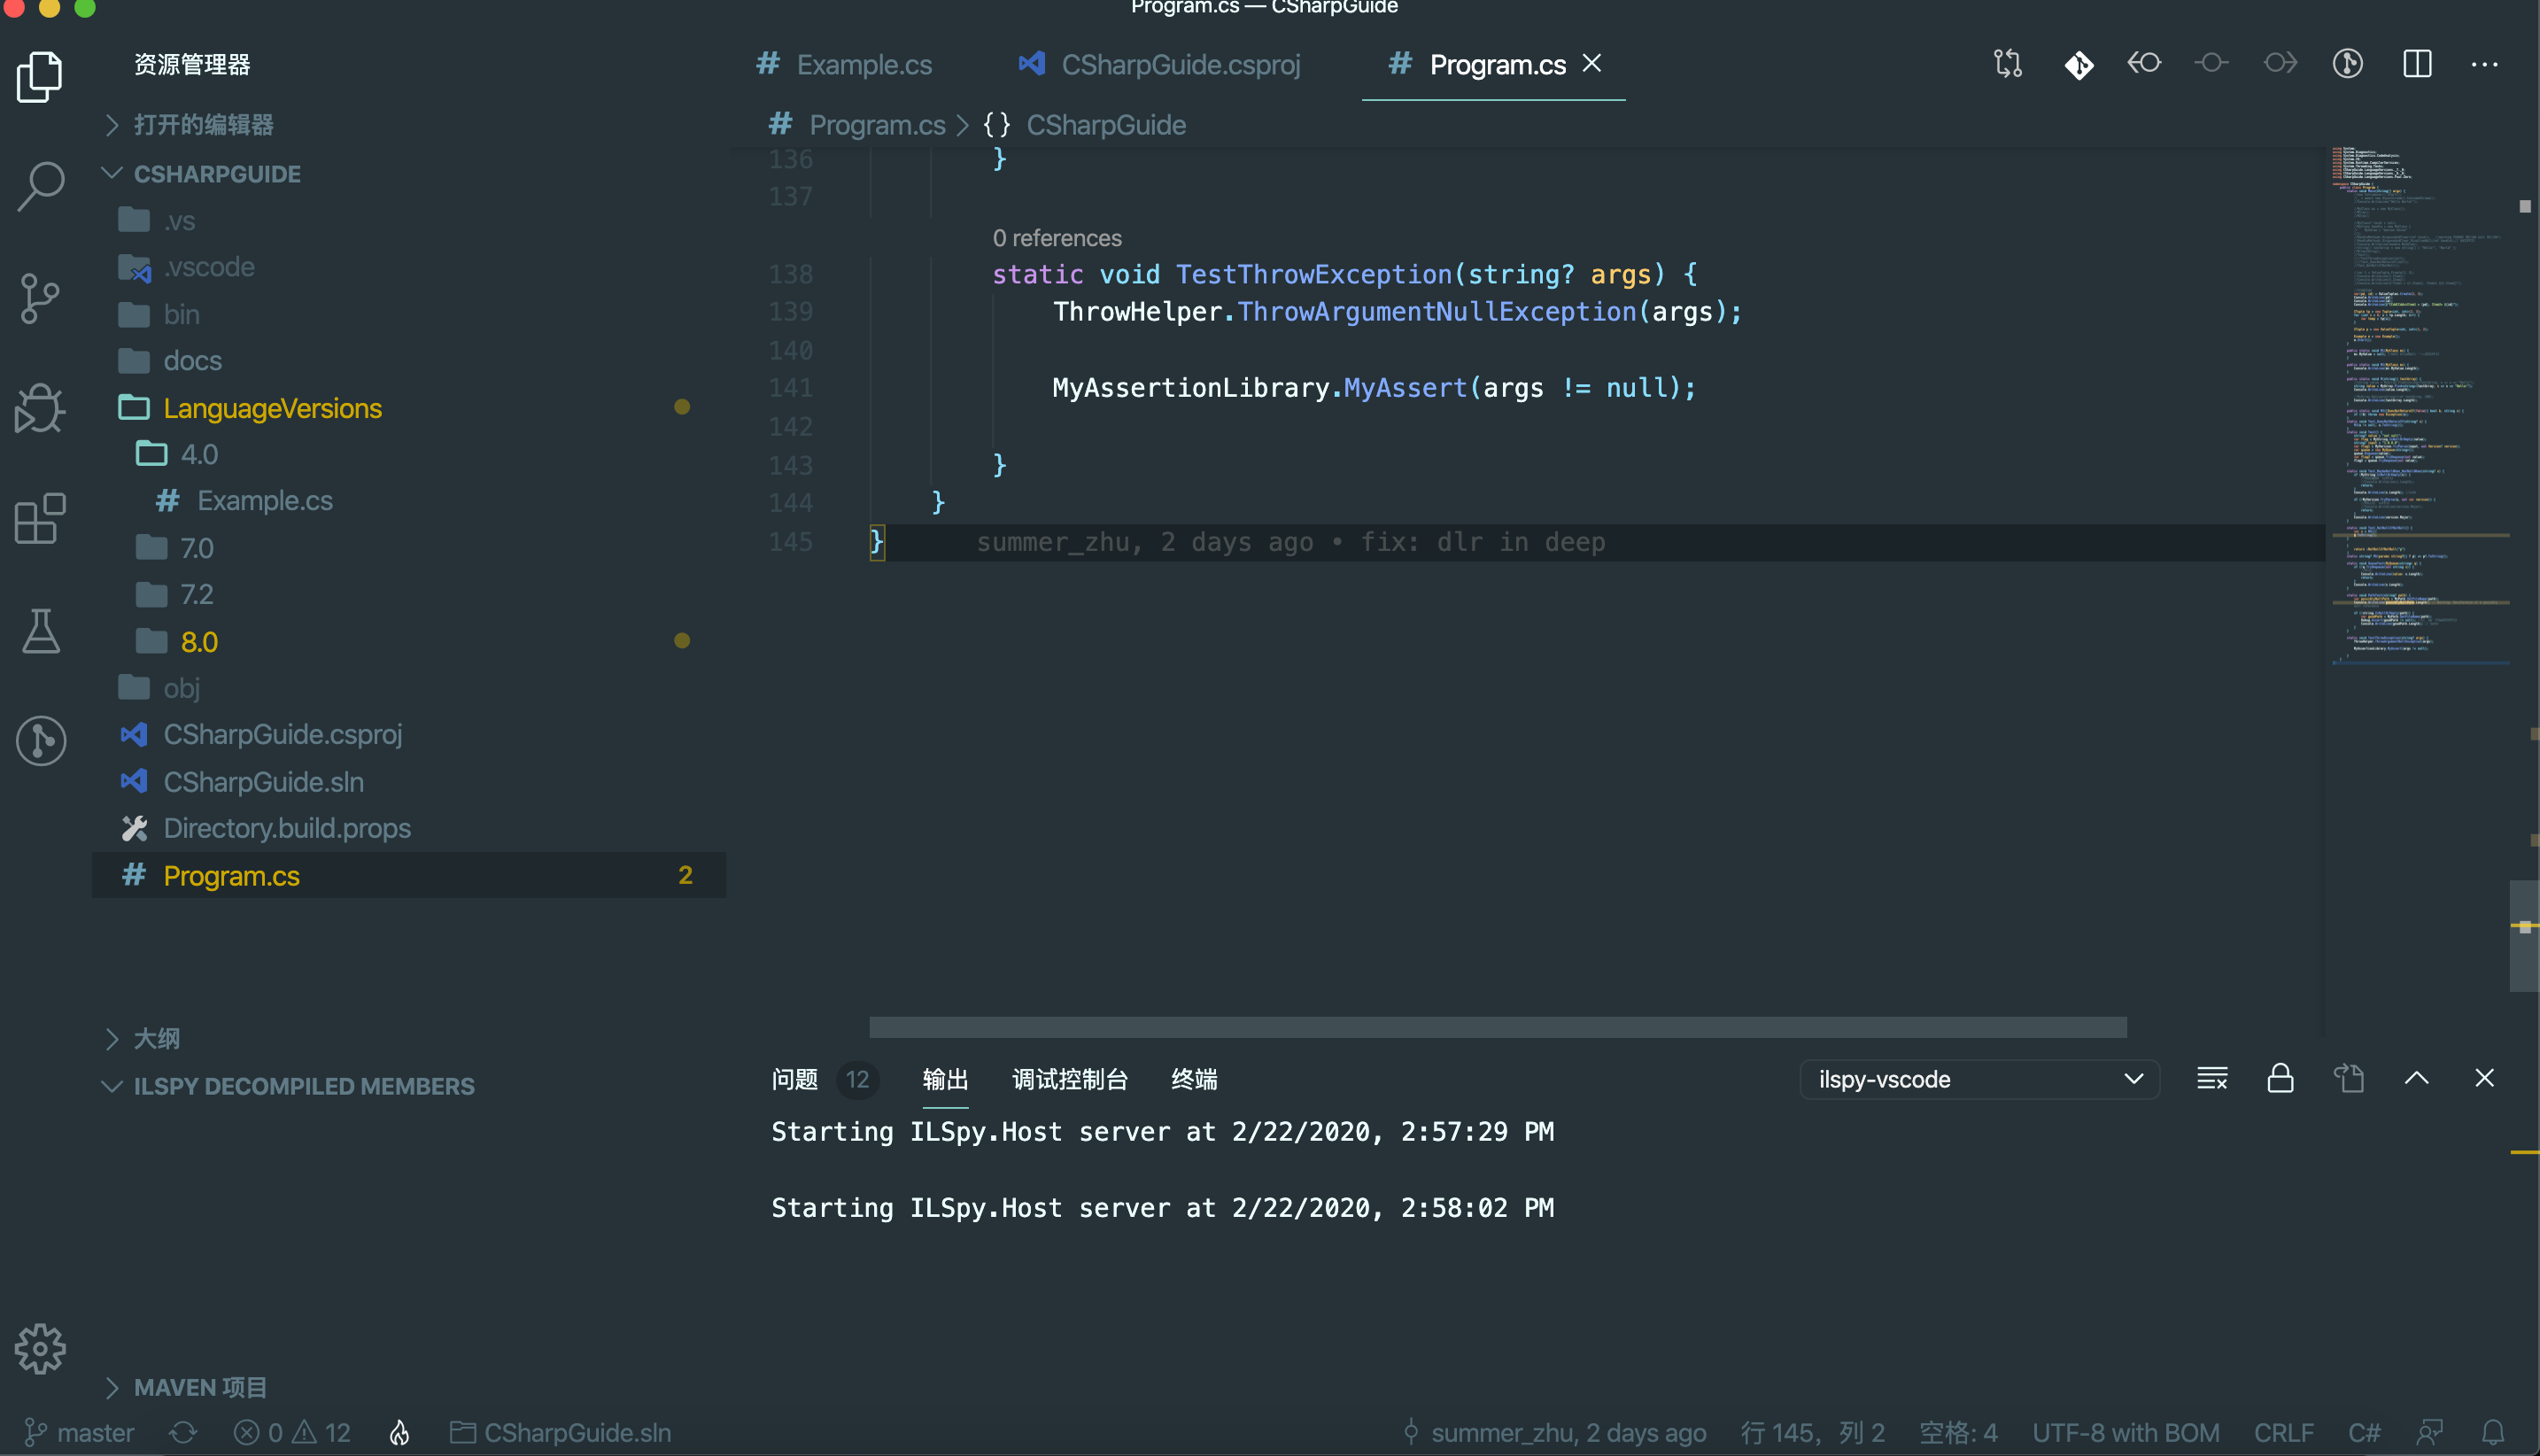2540x1456 pixels.
Task: Click the CSharpGuide breadcrumb item
Action: [1105, 124]
